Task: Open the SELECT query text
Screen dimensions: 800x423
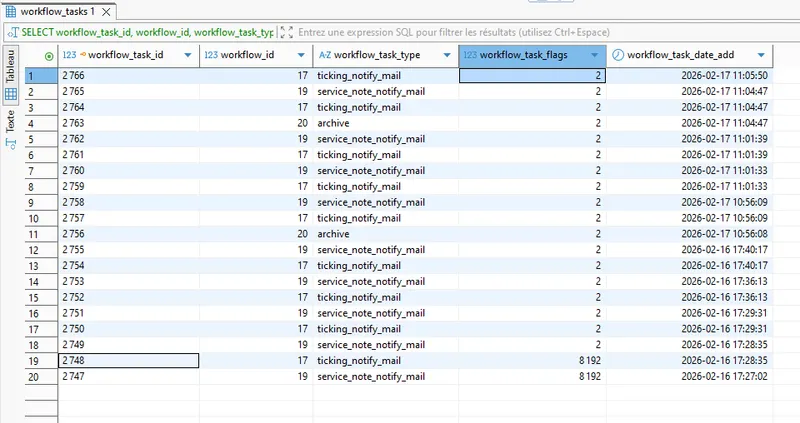Action: 147,33
